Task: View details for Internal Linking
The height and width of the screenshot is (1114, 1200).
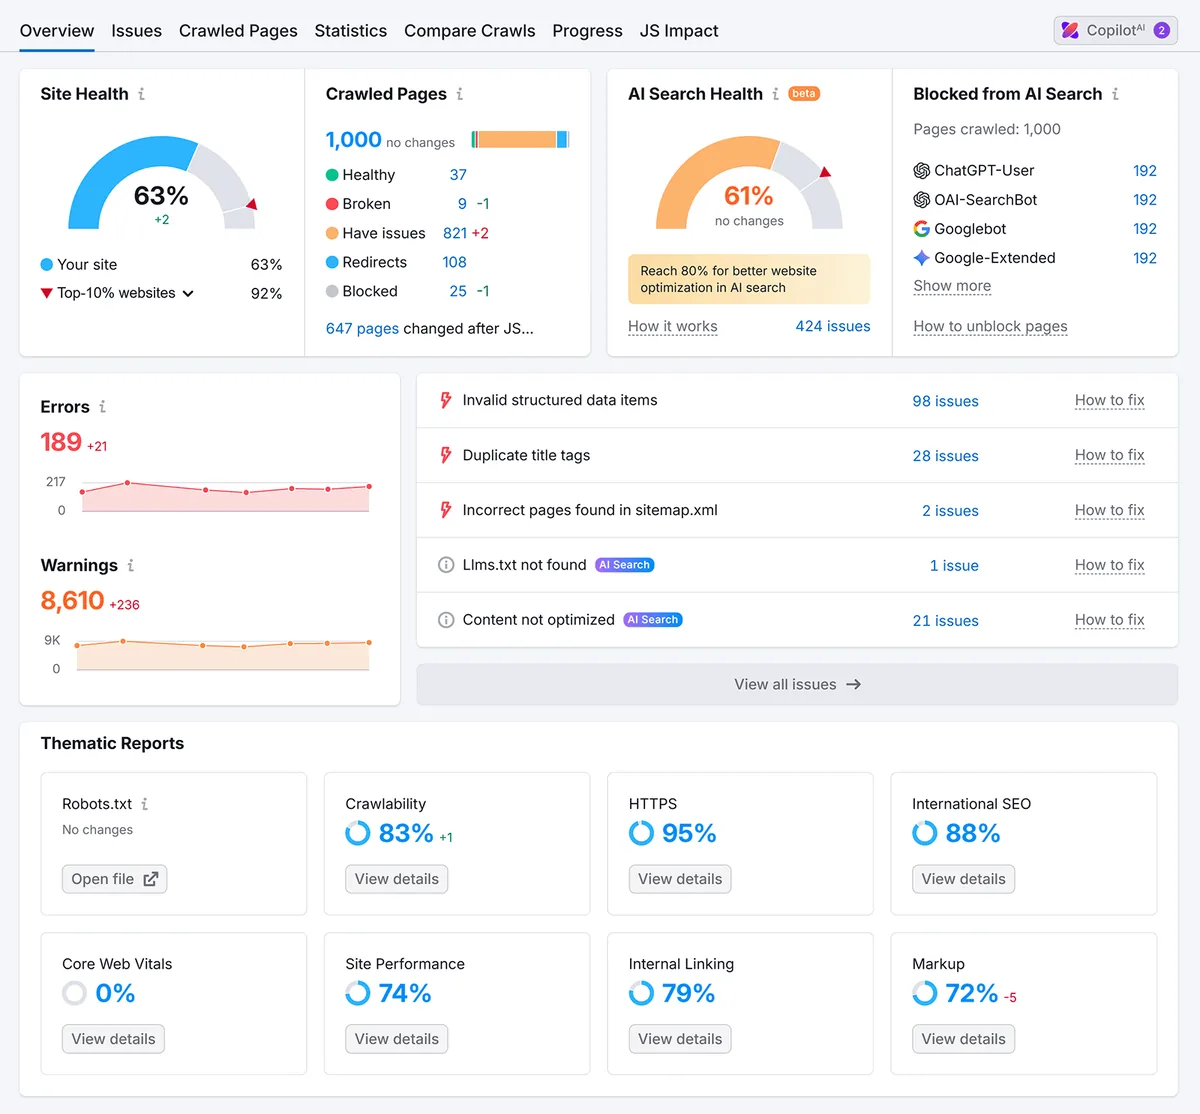Action: (680, 1039)
